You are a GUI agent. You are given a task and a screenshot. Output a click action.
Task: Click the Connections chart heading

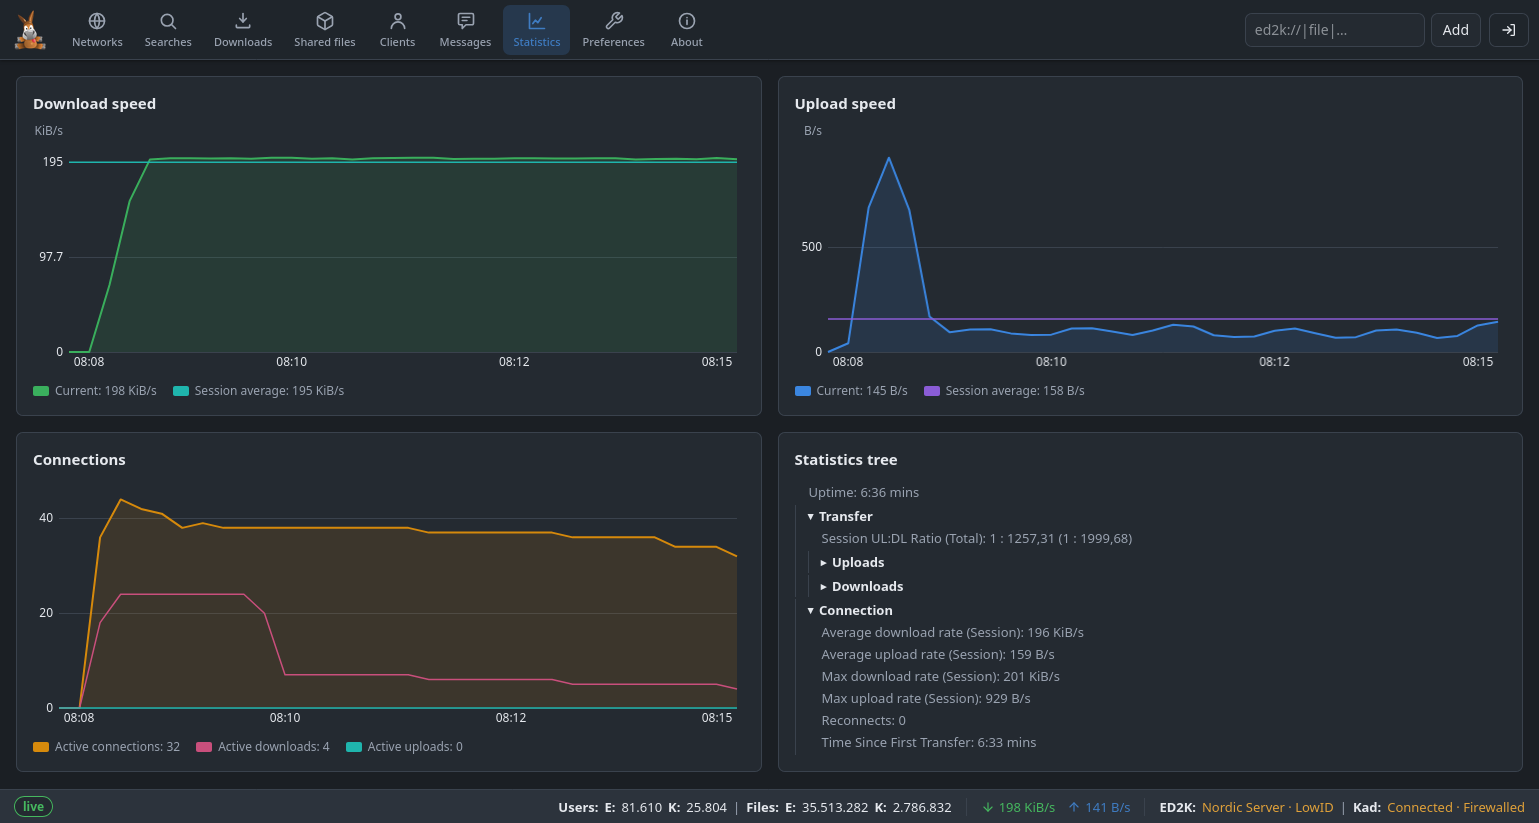click(79, 460)
